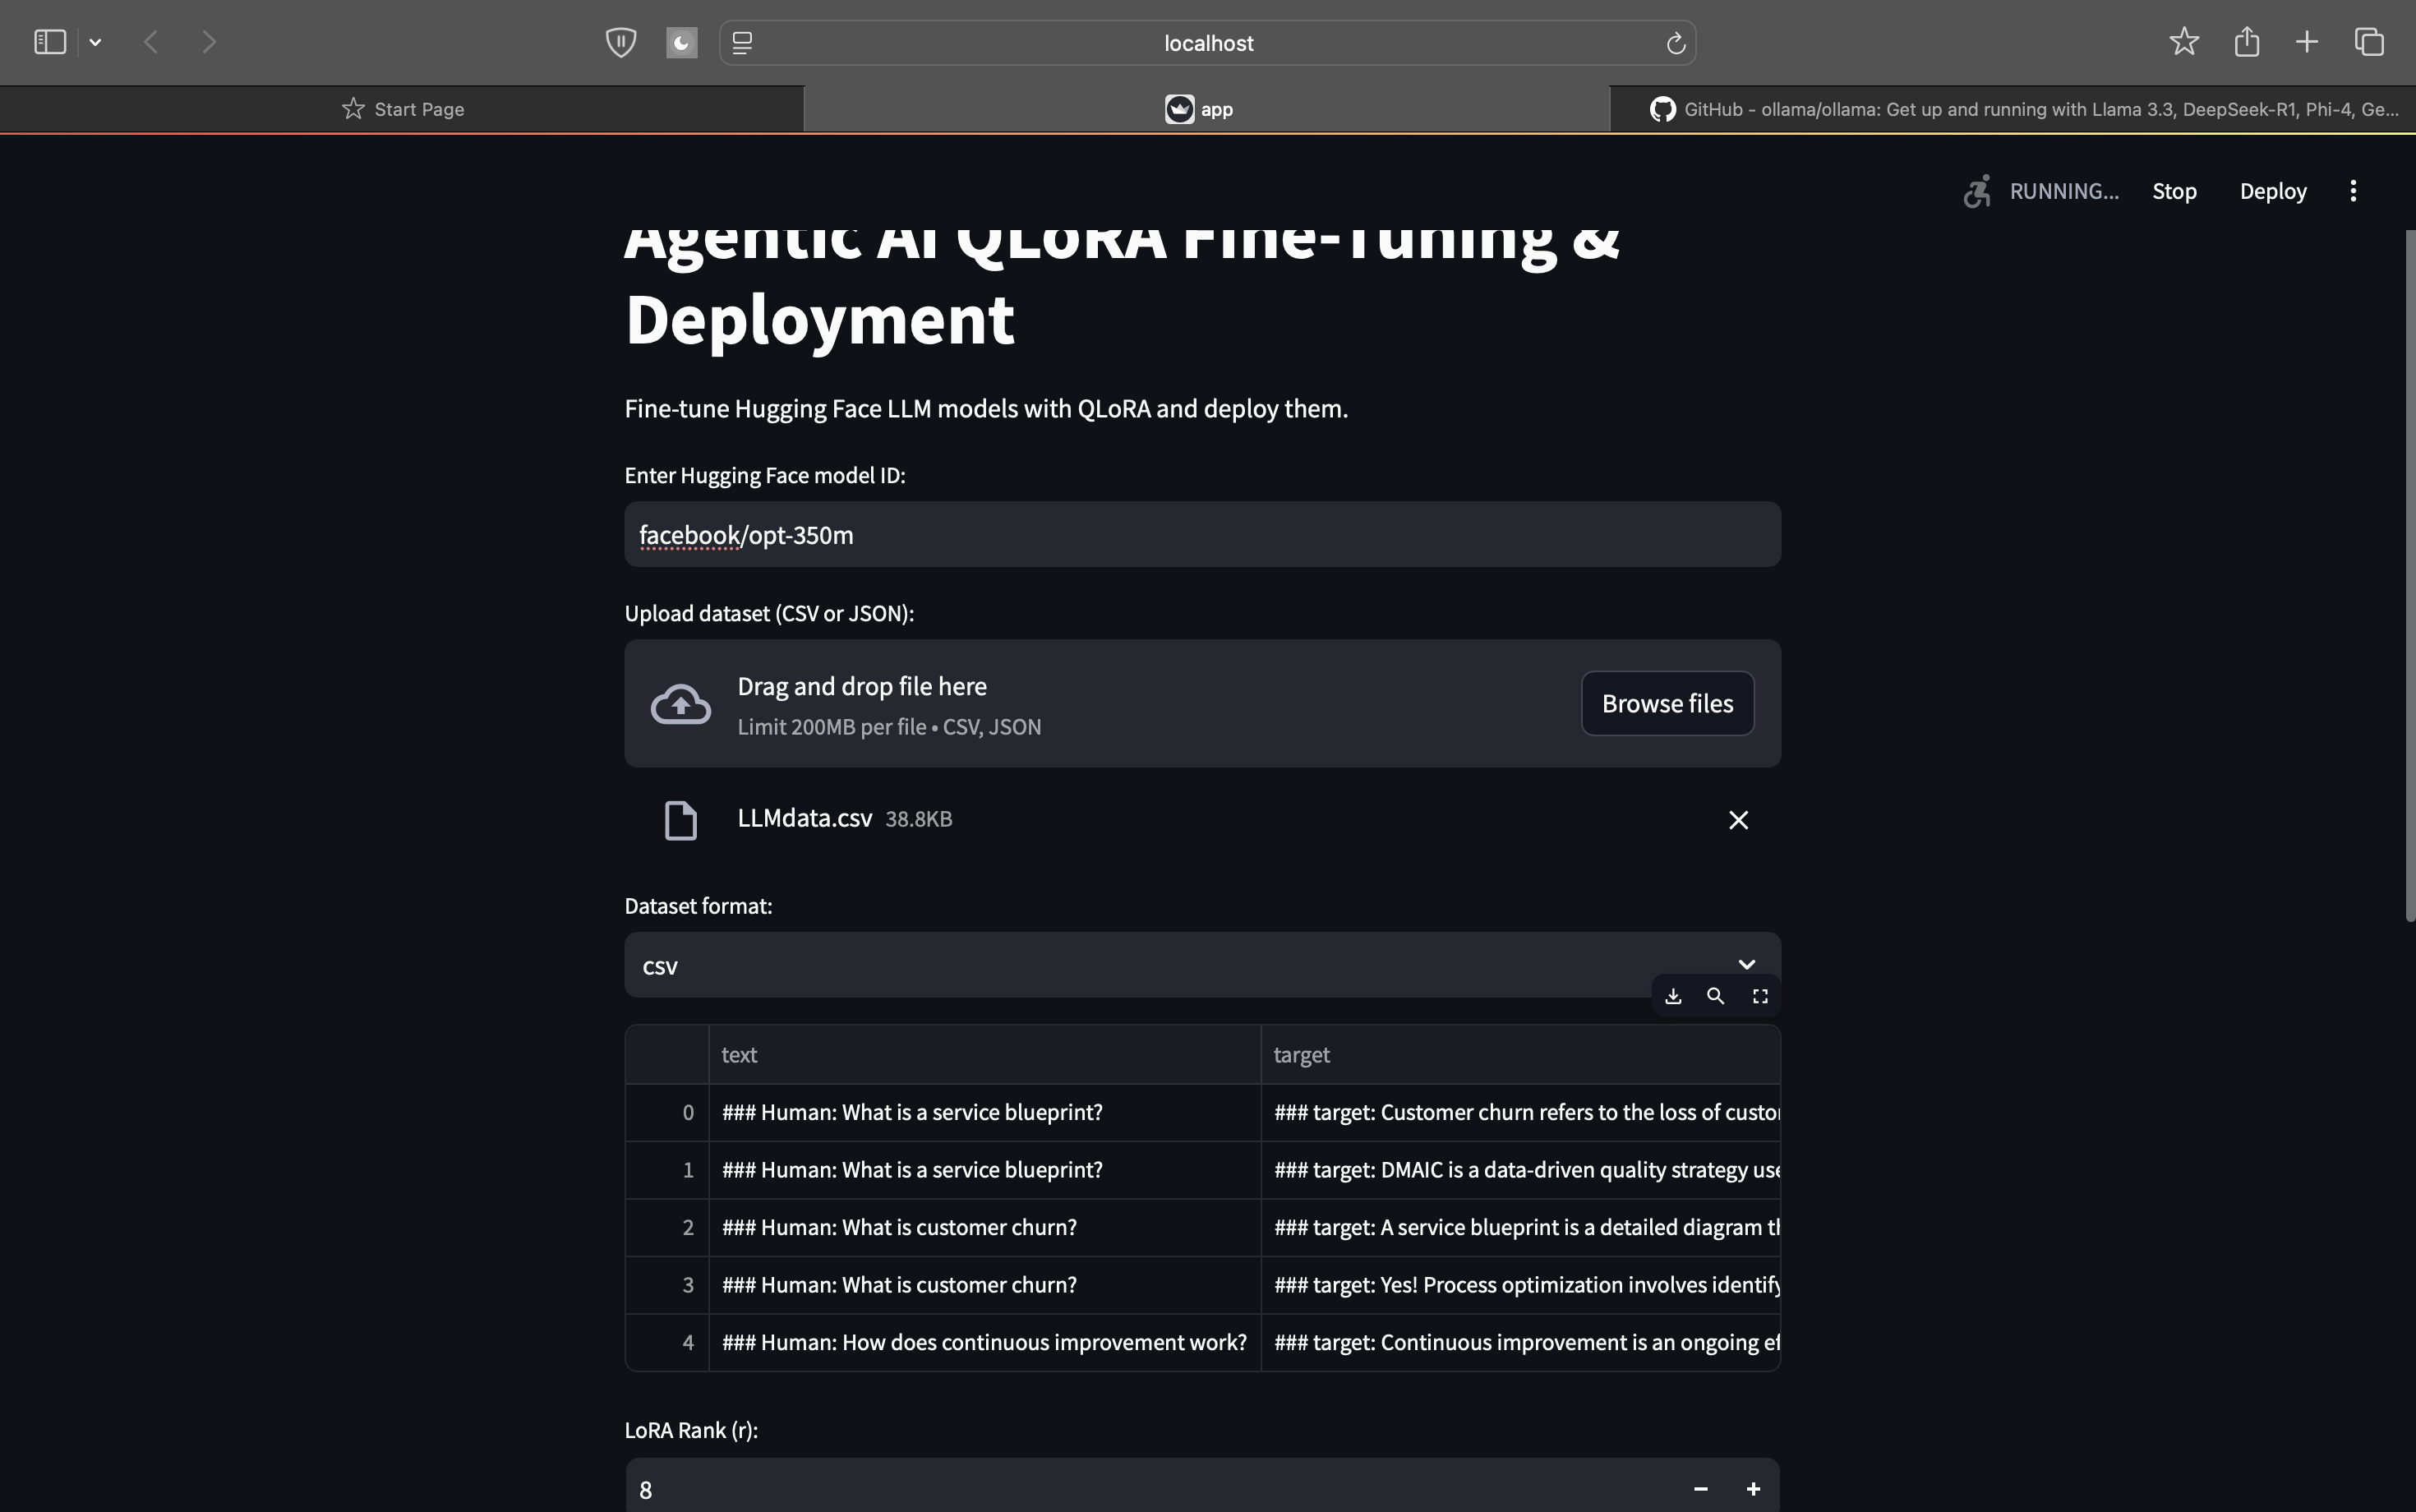
Task: Click the LLMdata.csv file name
Action: point(804,818)
